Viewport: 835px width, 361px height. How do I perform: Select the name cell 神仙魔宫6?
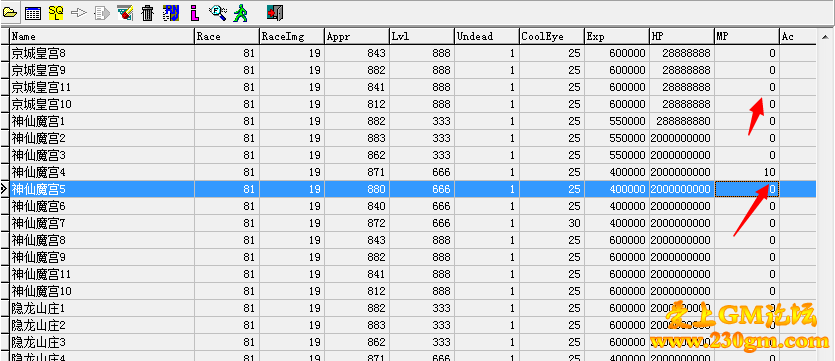click(x=102, y=206)
